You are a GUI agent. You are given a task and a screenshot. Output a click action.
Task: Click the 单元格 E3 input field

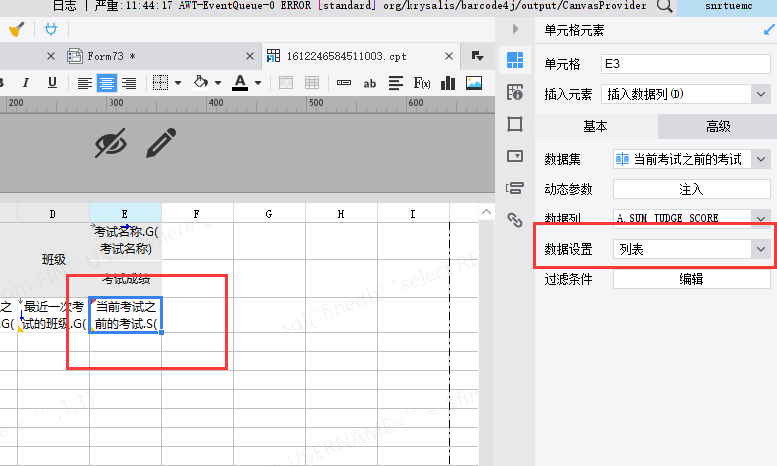coord(686,64)
